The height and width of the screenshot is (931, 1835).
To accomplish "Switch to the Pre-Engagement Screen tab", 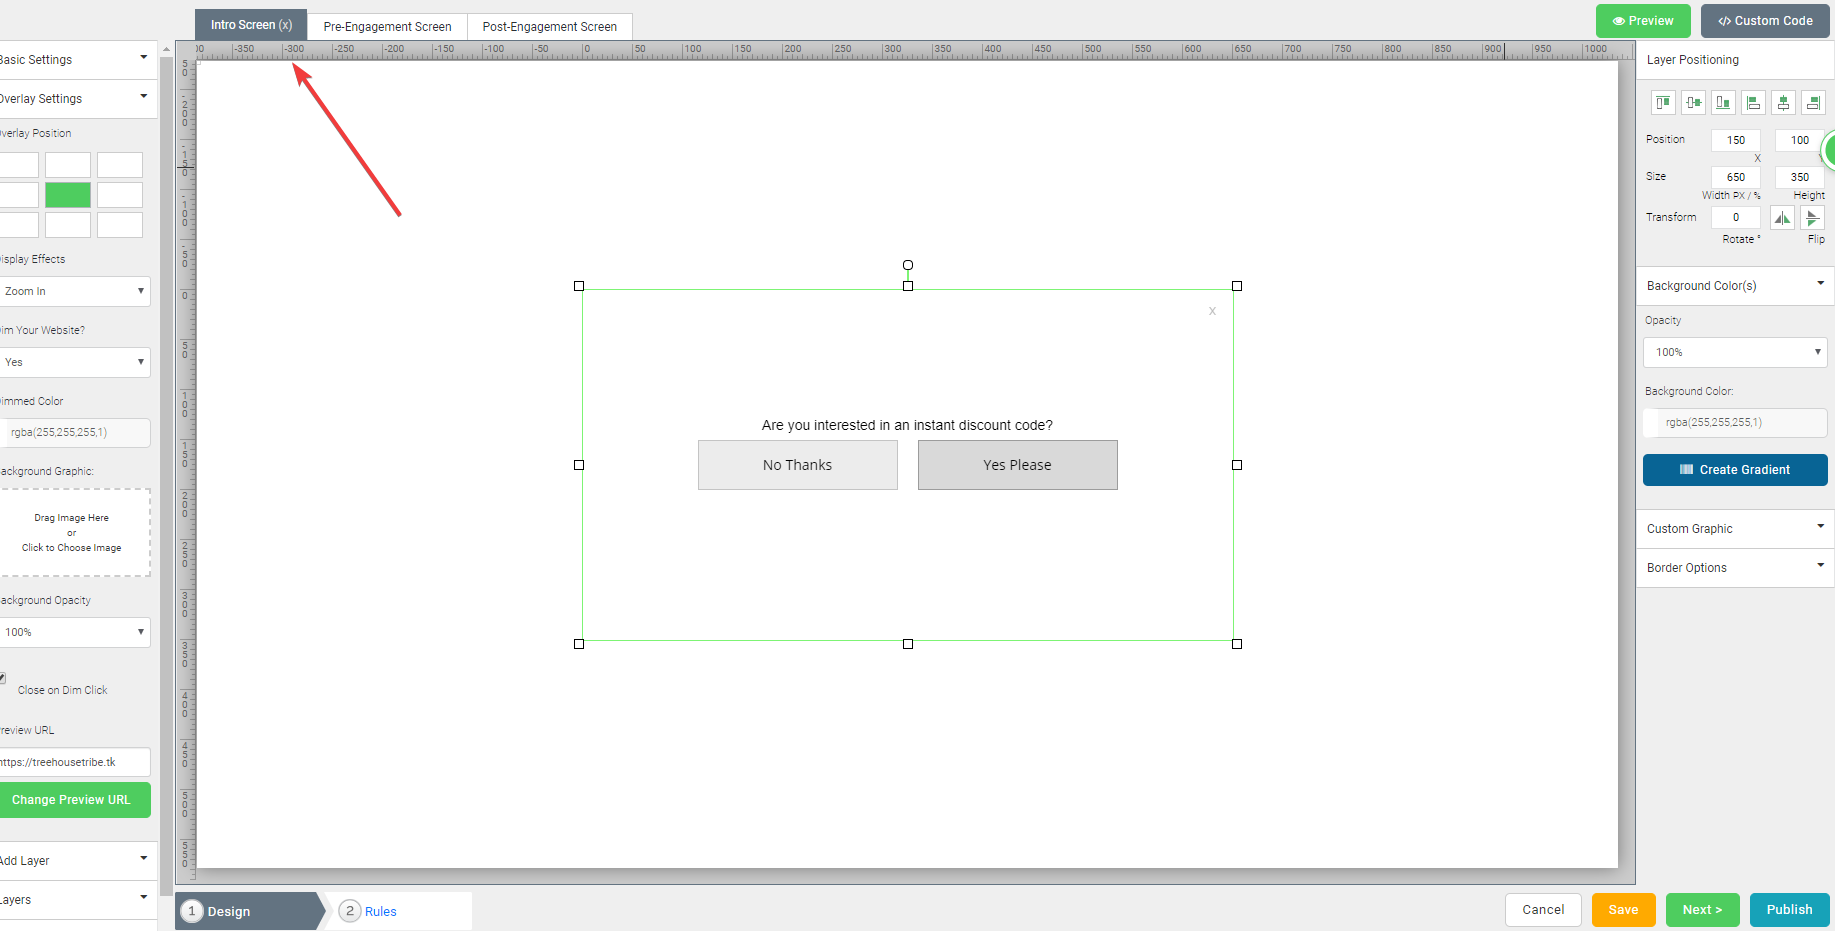I will tap(387, 27).
